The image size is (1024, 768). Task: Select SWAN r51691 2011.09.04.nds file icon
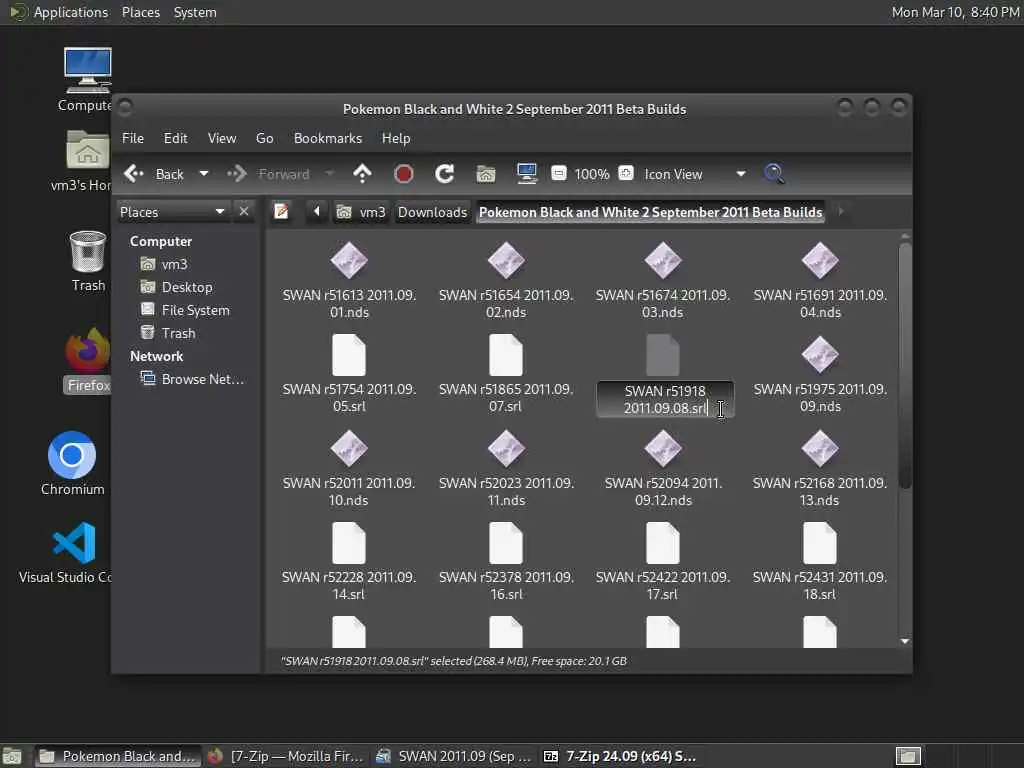[820, 261]
